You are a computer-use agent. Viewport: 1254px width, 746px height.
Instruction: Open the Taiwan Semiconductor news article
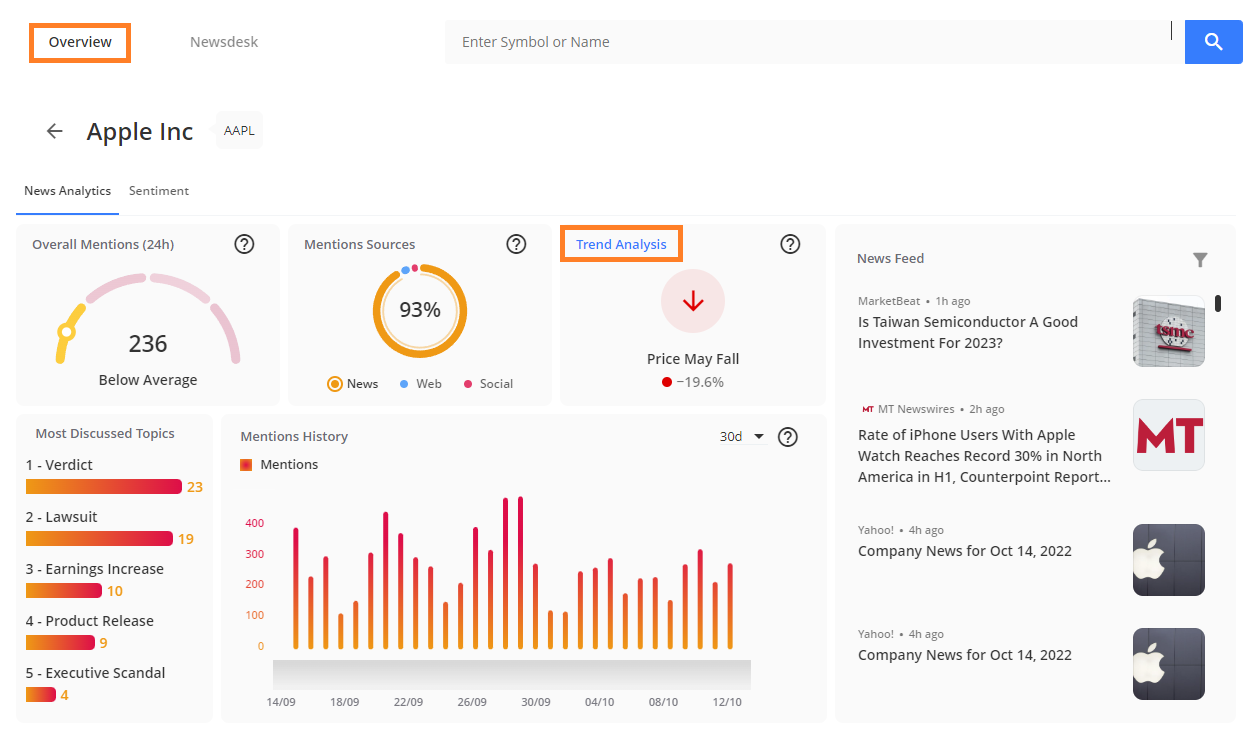968,332
